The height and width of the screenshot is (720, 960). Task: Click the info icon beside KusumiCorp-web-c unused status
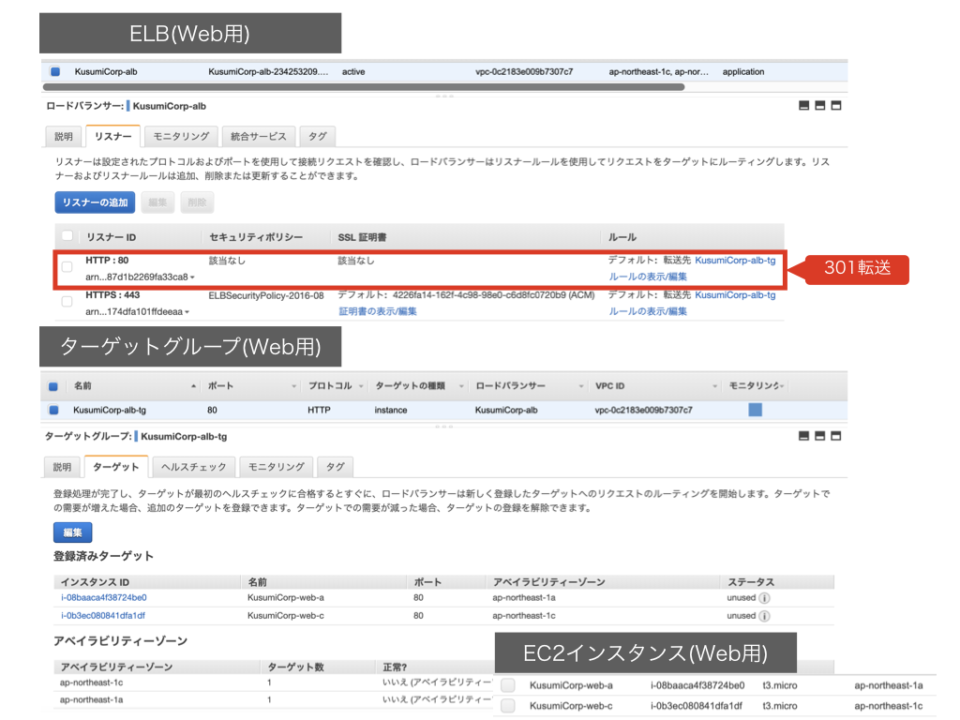[x=763, y=617]
